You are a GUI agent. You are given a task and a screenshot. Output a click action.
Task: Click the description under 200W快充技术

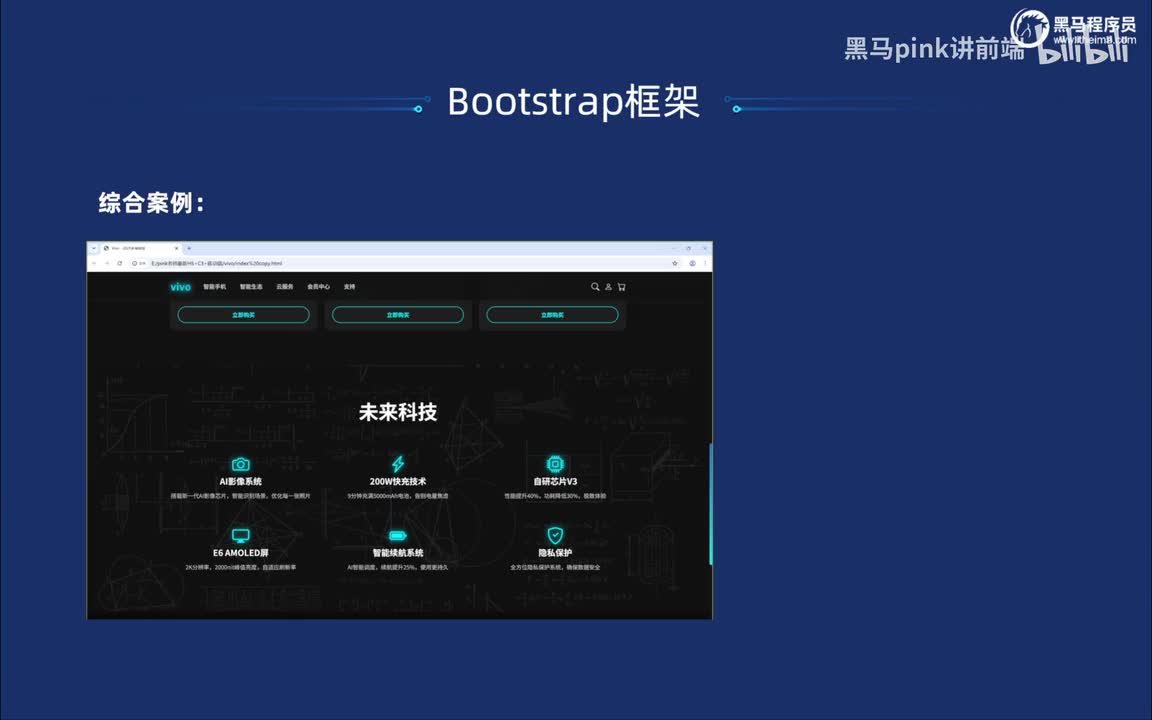coord(397,496)
